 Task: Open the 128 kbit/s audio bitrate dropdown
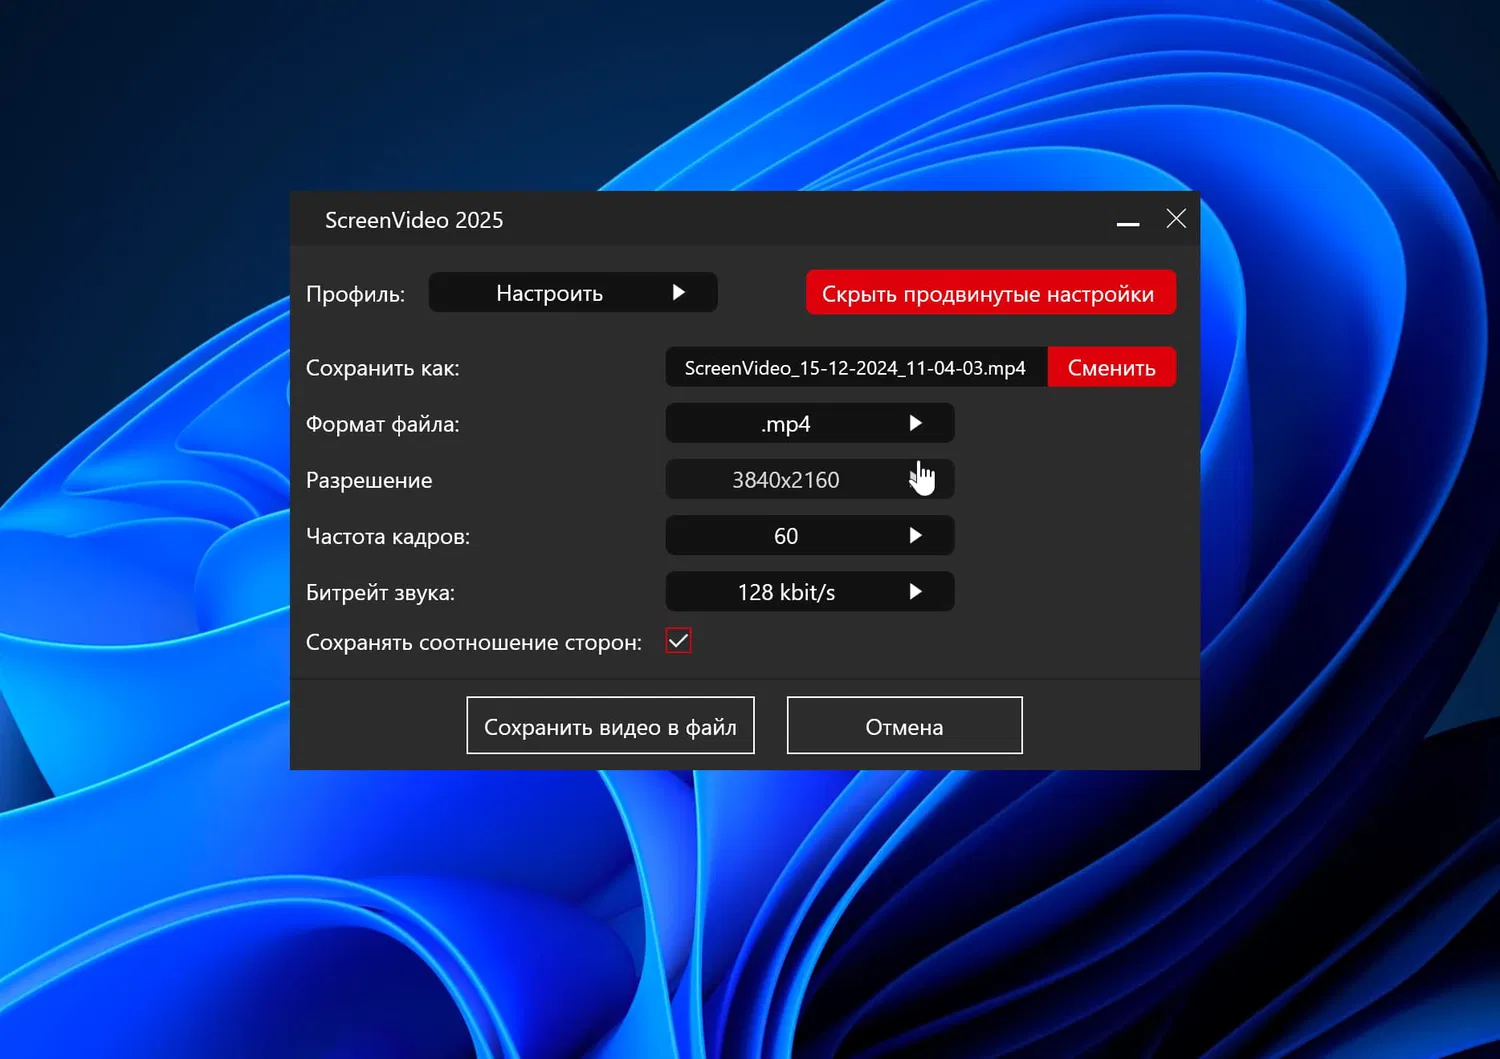[810, 591]
